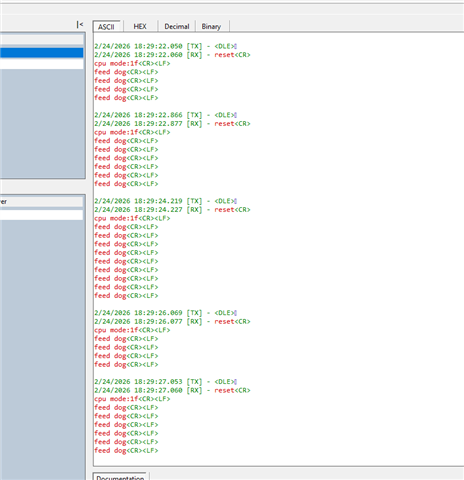Select timestamp 18:29:22.060 [RX] reset line
The image size is (464, 480).
click(x=172, y=55)
